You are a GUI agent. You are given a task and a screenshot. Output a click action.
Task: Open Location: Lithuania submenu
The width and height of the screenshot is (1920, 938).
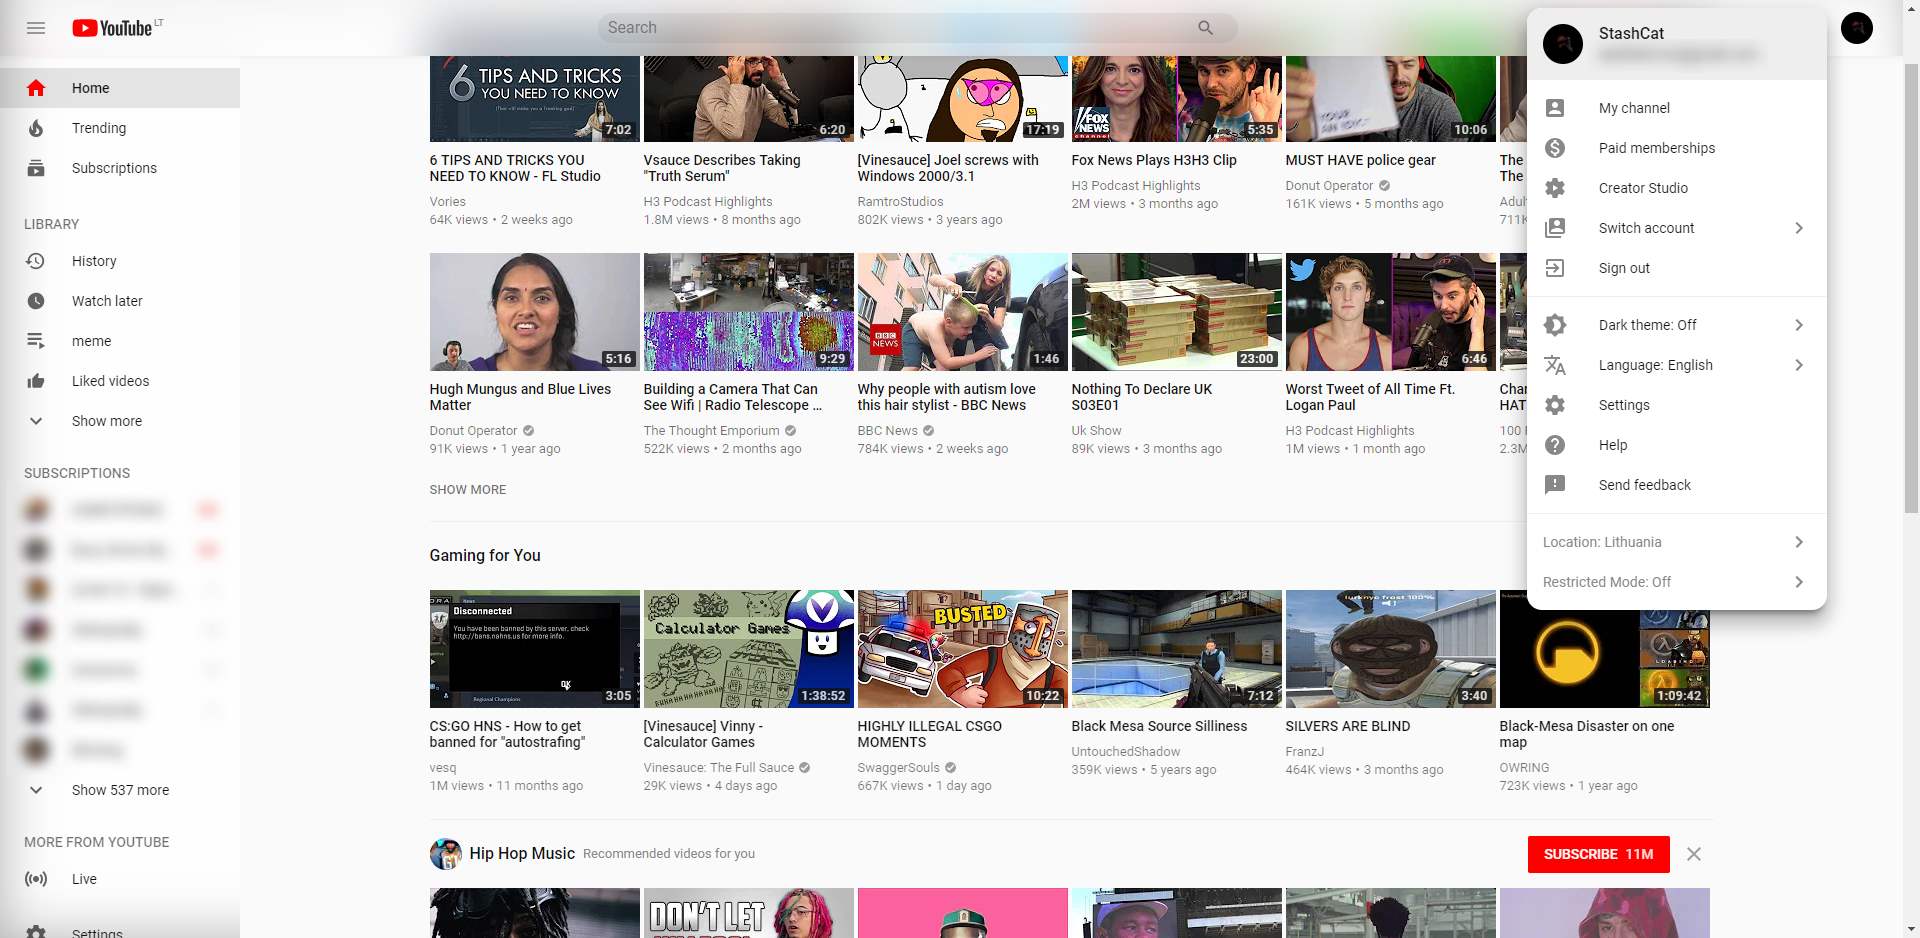[x=1677, y=542]
